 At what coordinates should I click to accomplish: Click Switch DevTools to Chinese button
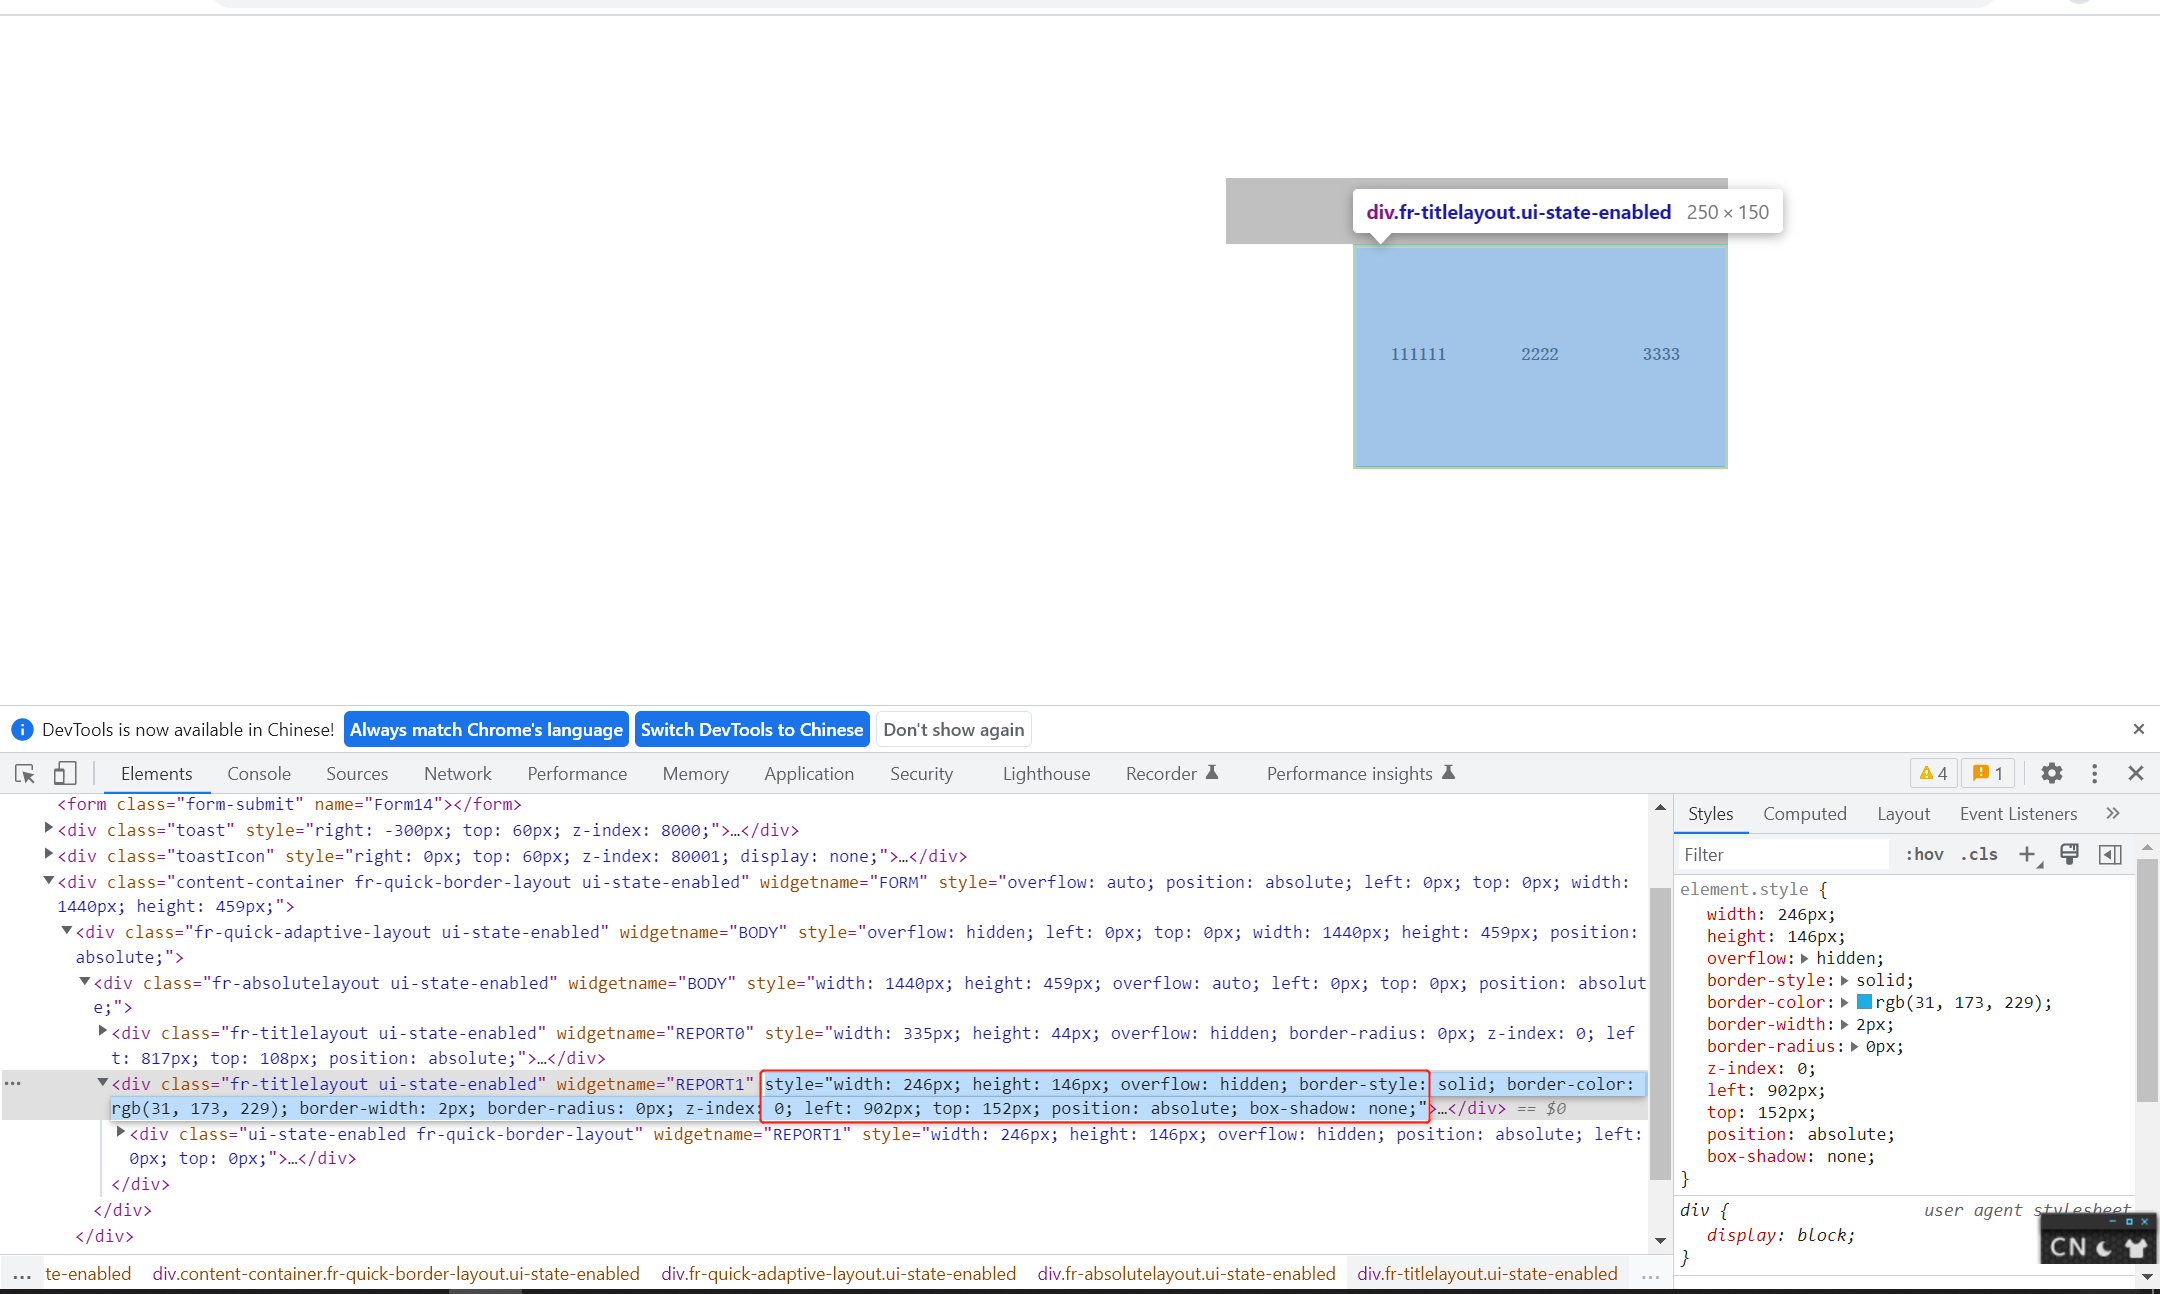[x=751, y=729]
